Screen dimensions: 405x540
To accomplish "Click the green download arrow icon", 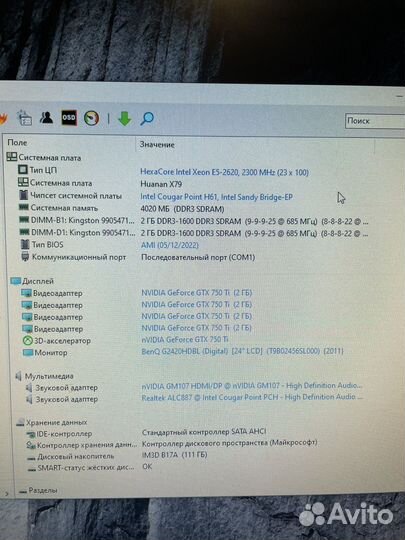I will (x=125, y=118).
